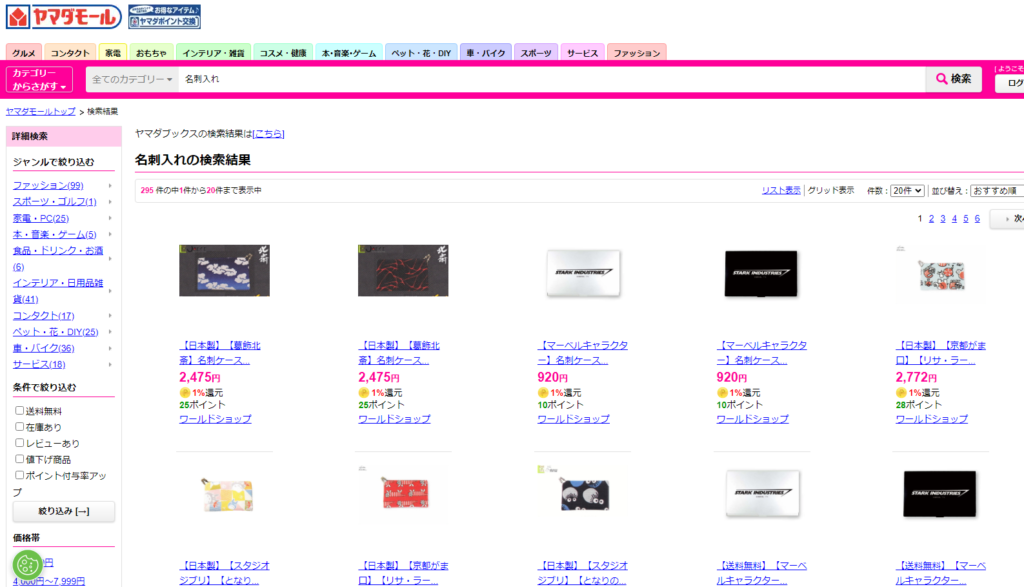Open the コスメ・健康 tab
This screenshot has height=587, width=1024.
(283, 53)
